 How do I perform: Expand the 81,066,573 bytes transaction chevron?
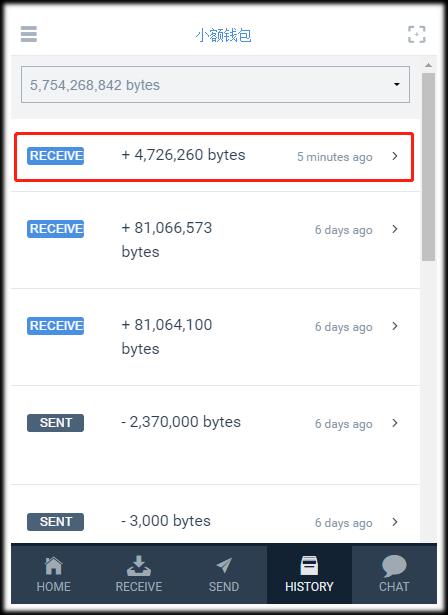point(395,229)
